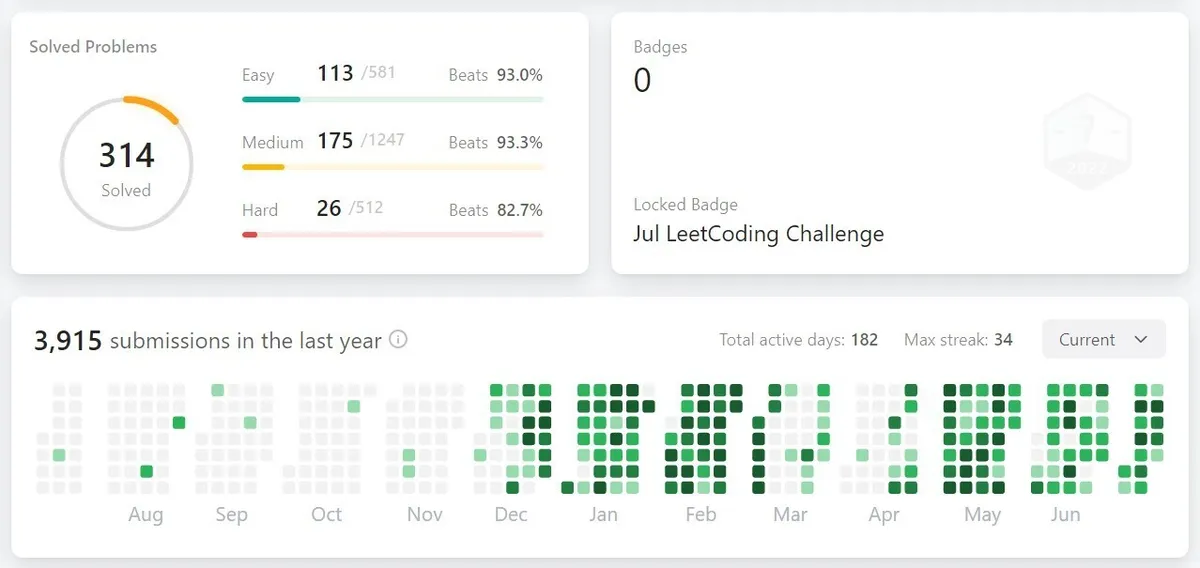Click the submissions info circle icon

click(x=398, y=340)
